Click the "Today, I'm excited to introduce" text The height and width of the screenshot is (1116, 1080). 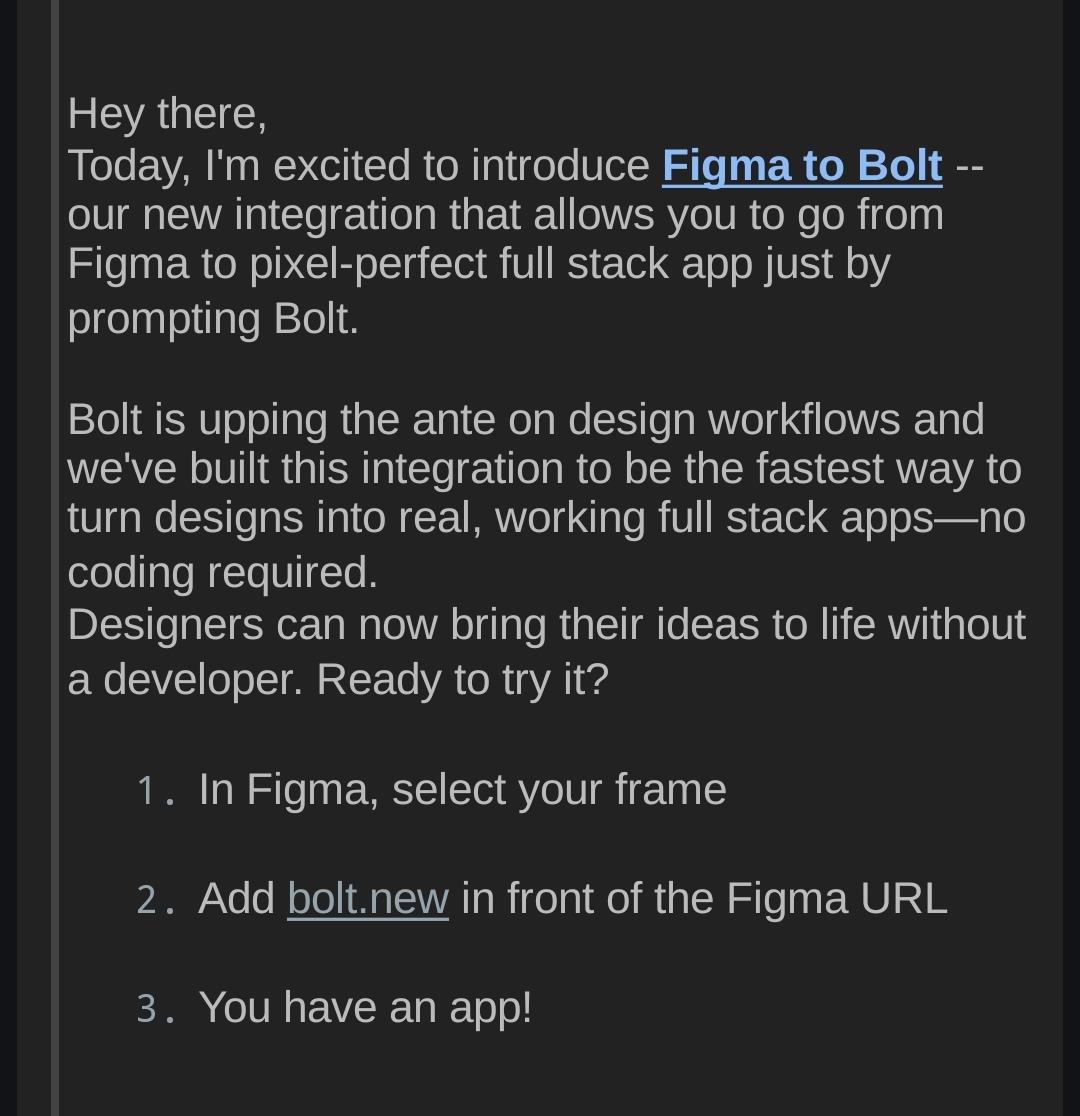point(358,167)
